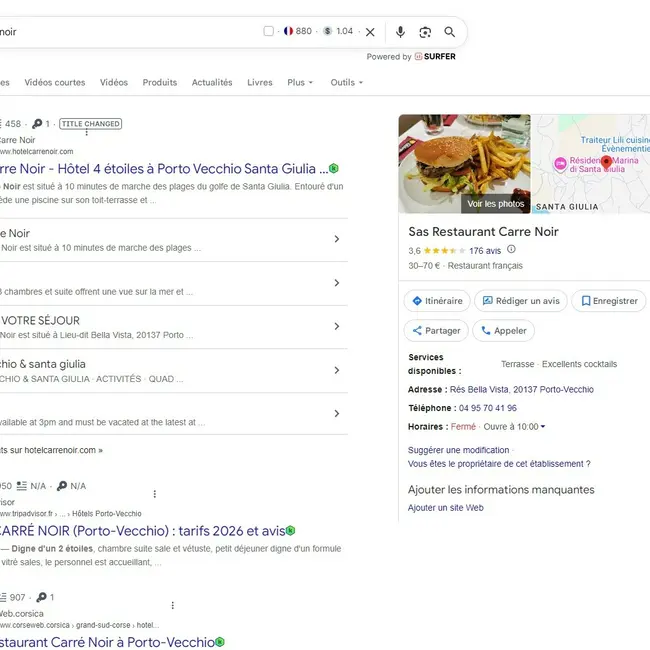Open Hôtel 4 étoiles Porto Vecchio result
Image resolution: width=650 pixels, height=650 pixels.
click(164, 169)
